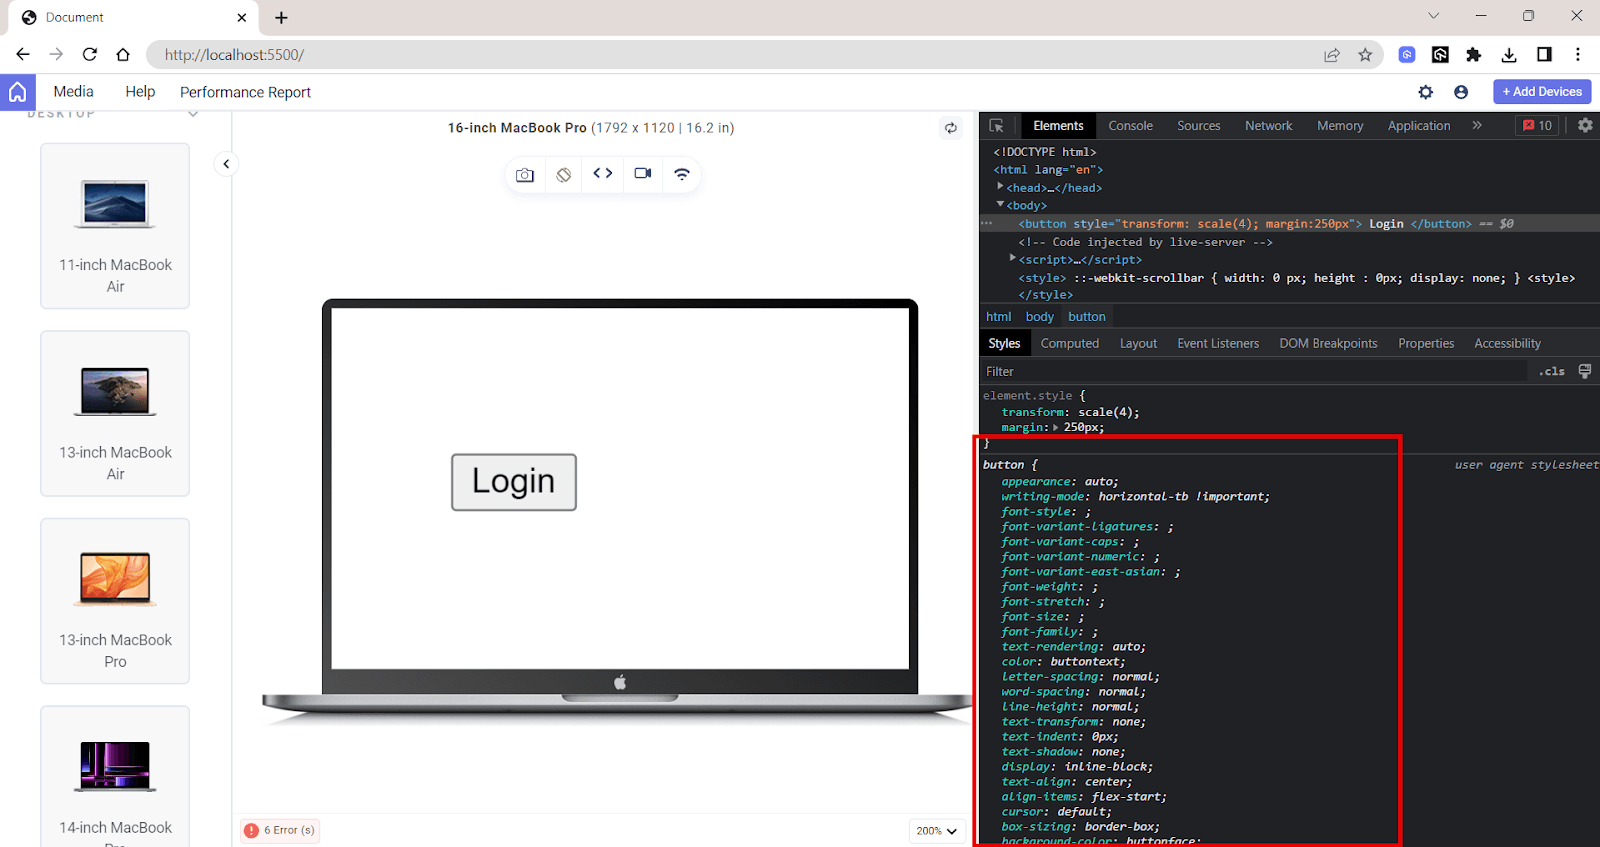Click the Add Devices button
Screen dimensions: 1600x847
pos(1542,92)
